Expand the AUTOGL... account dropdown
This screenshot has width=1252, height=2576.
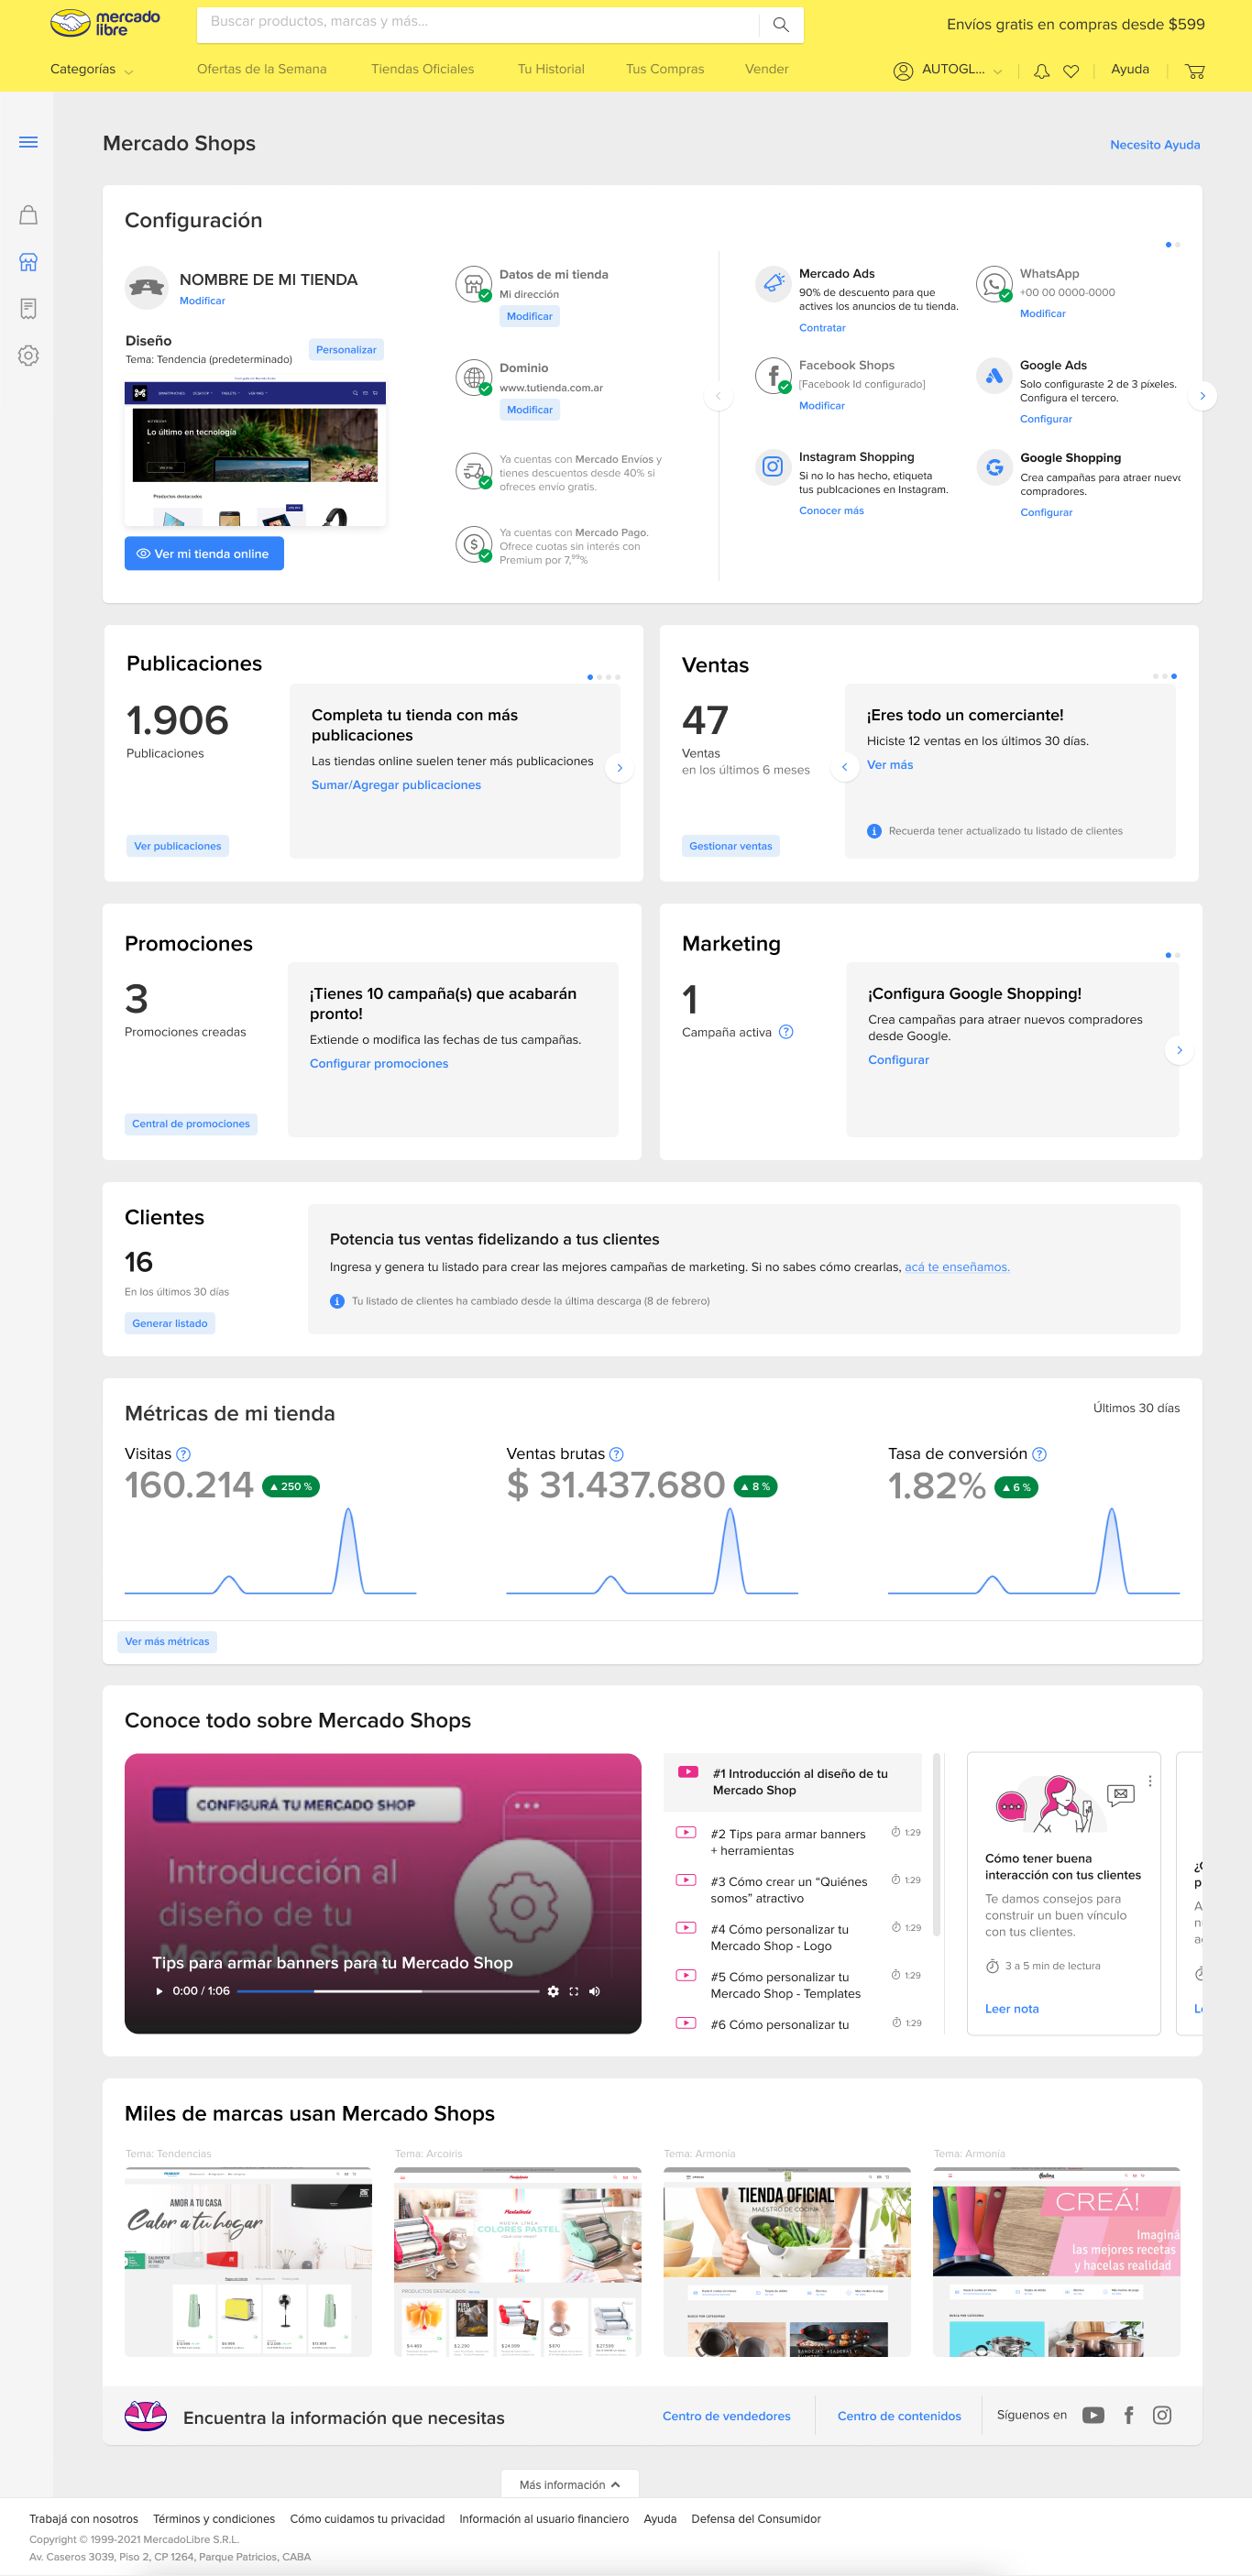coord(962,70)
